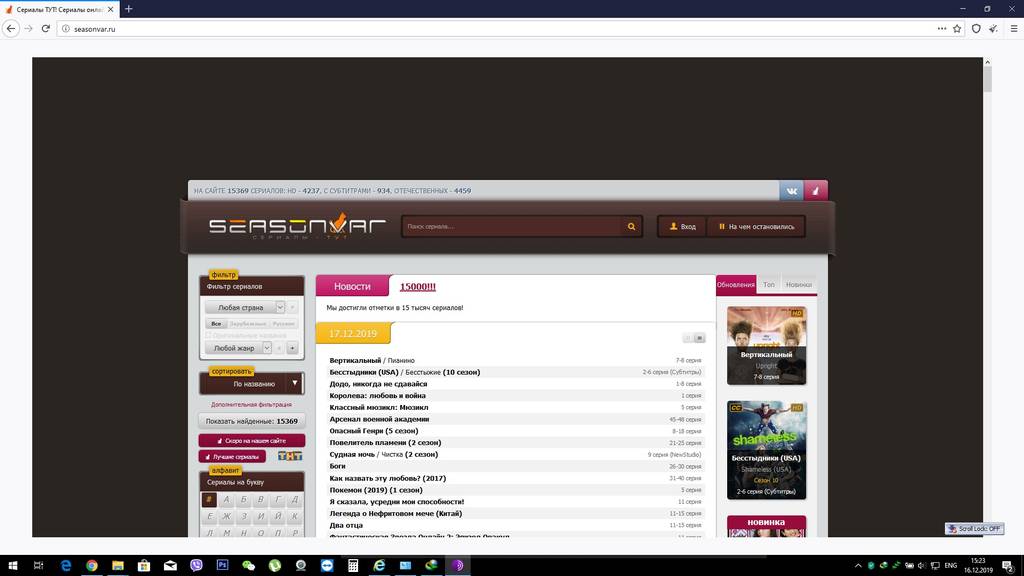This screenshot has height=576, width=1024.
Task: Click the shield icon in browser toolbar
Action: coord(976,29)
